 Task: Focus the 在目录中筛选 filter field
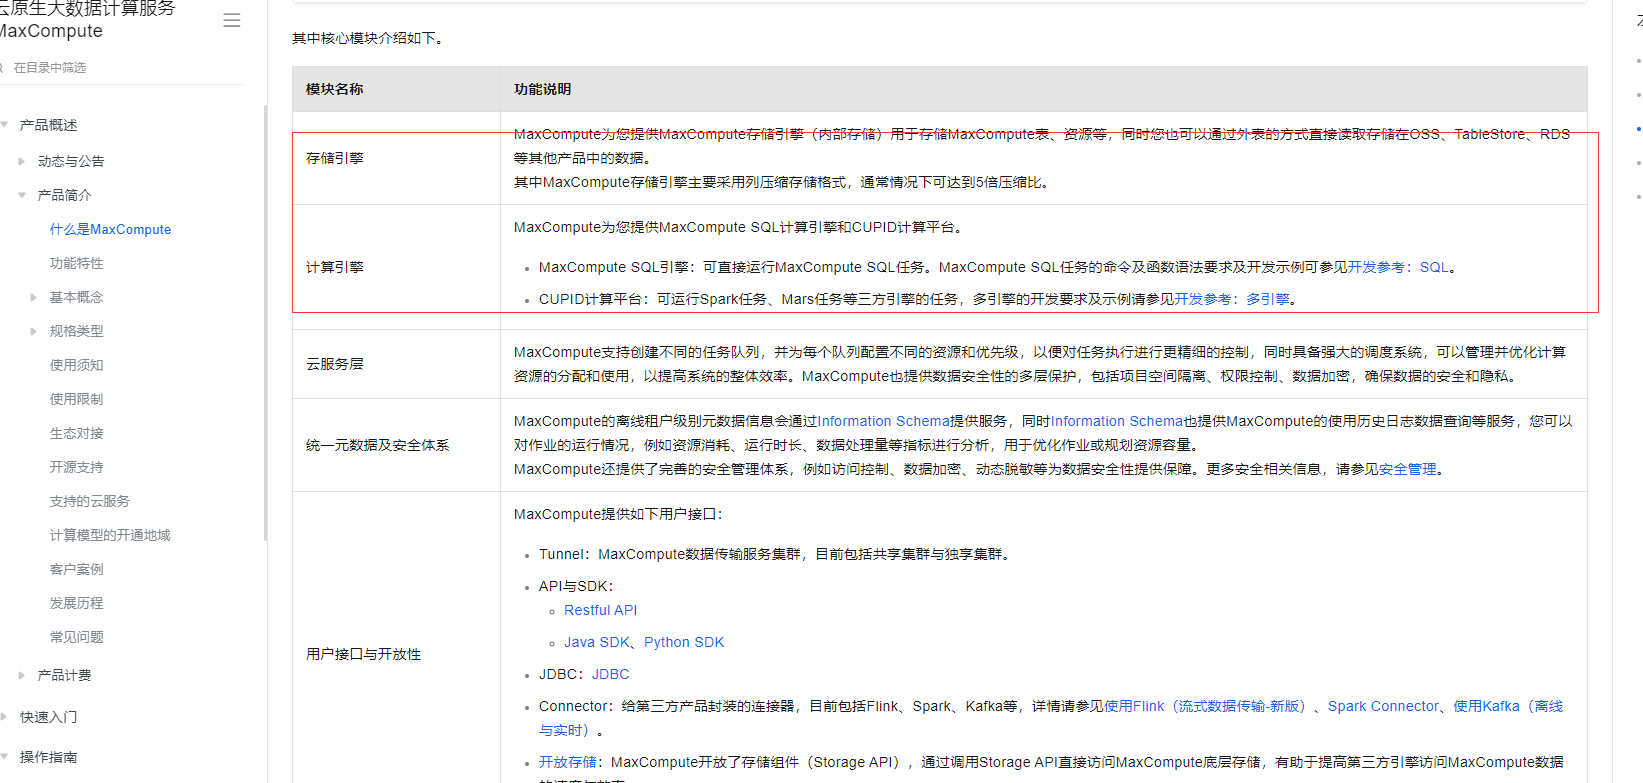[x=122, y=68]
